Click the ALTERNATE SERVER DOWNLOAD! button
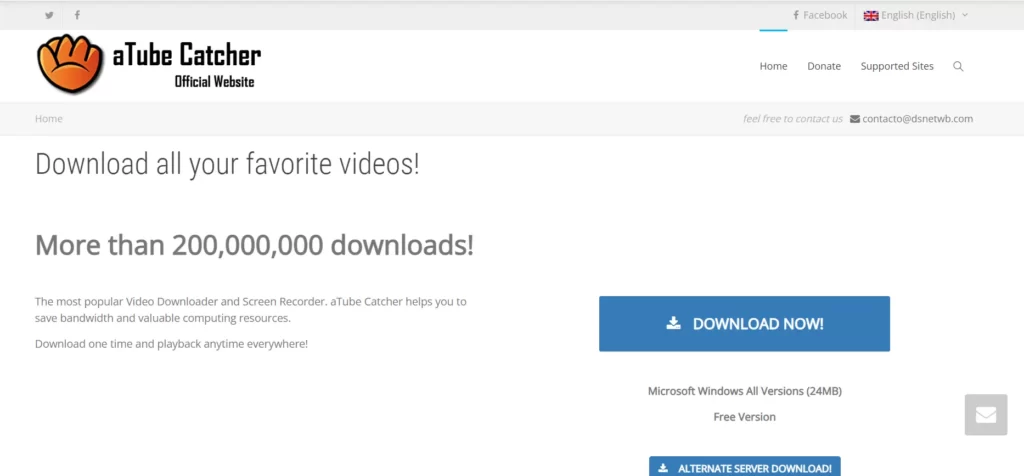1024x476 pixels. coord(744,468)
